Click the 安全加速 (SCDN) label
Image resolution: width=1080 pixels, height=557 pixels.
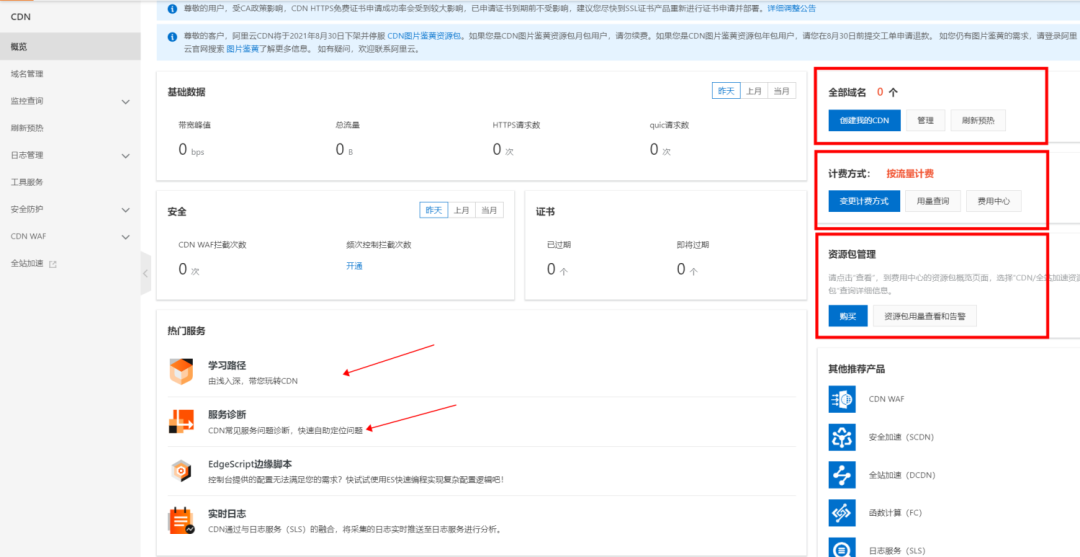click(x=901, y=437)
